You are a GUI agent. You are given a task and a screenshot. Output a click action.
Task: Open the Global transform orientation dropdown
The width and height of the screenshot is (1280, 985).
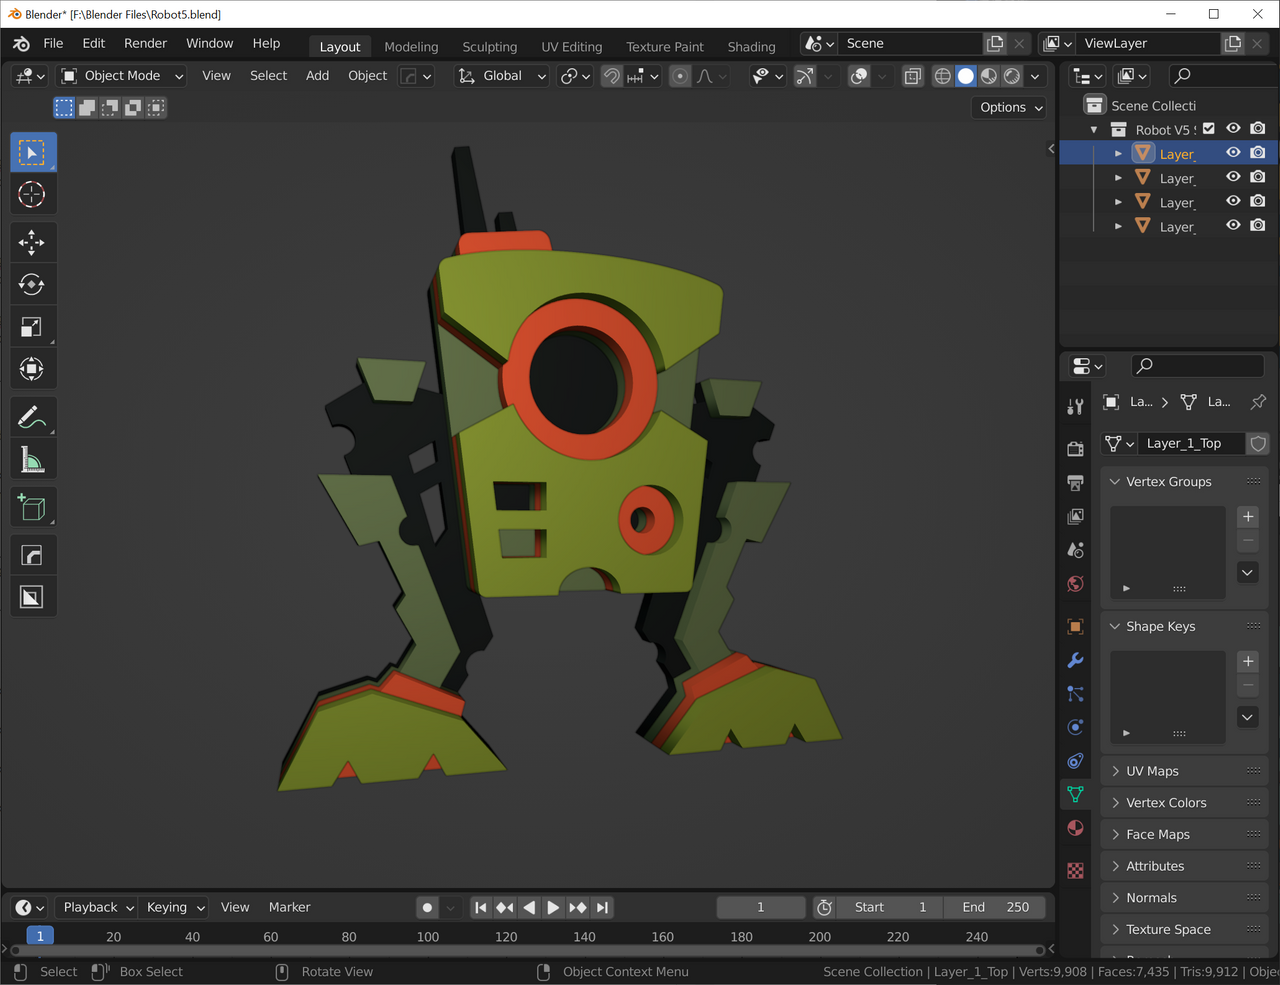(x=502, y=76)
